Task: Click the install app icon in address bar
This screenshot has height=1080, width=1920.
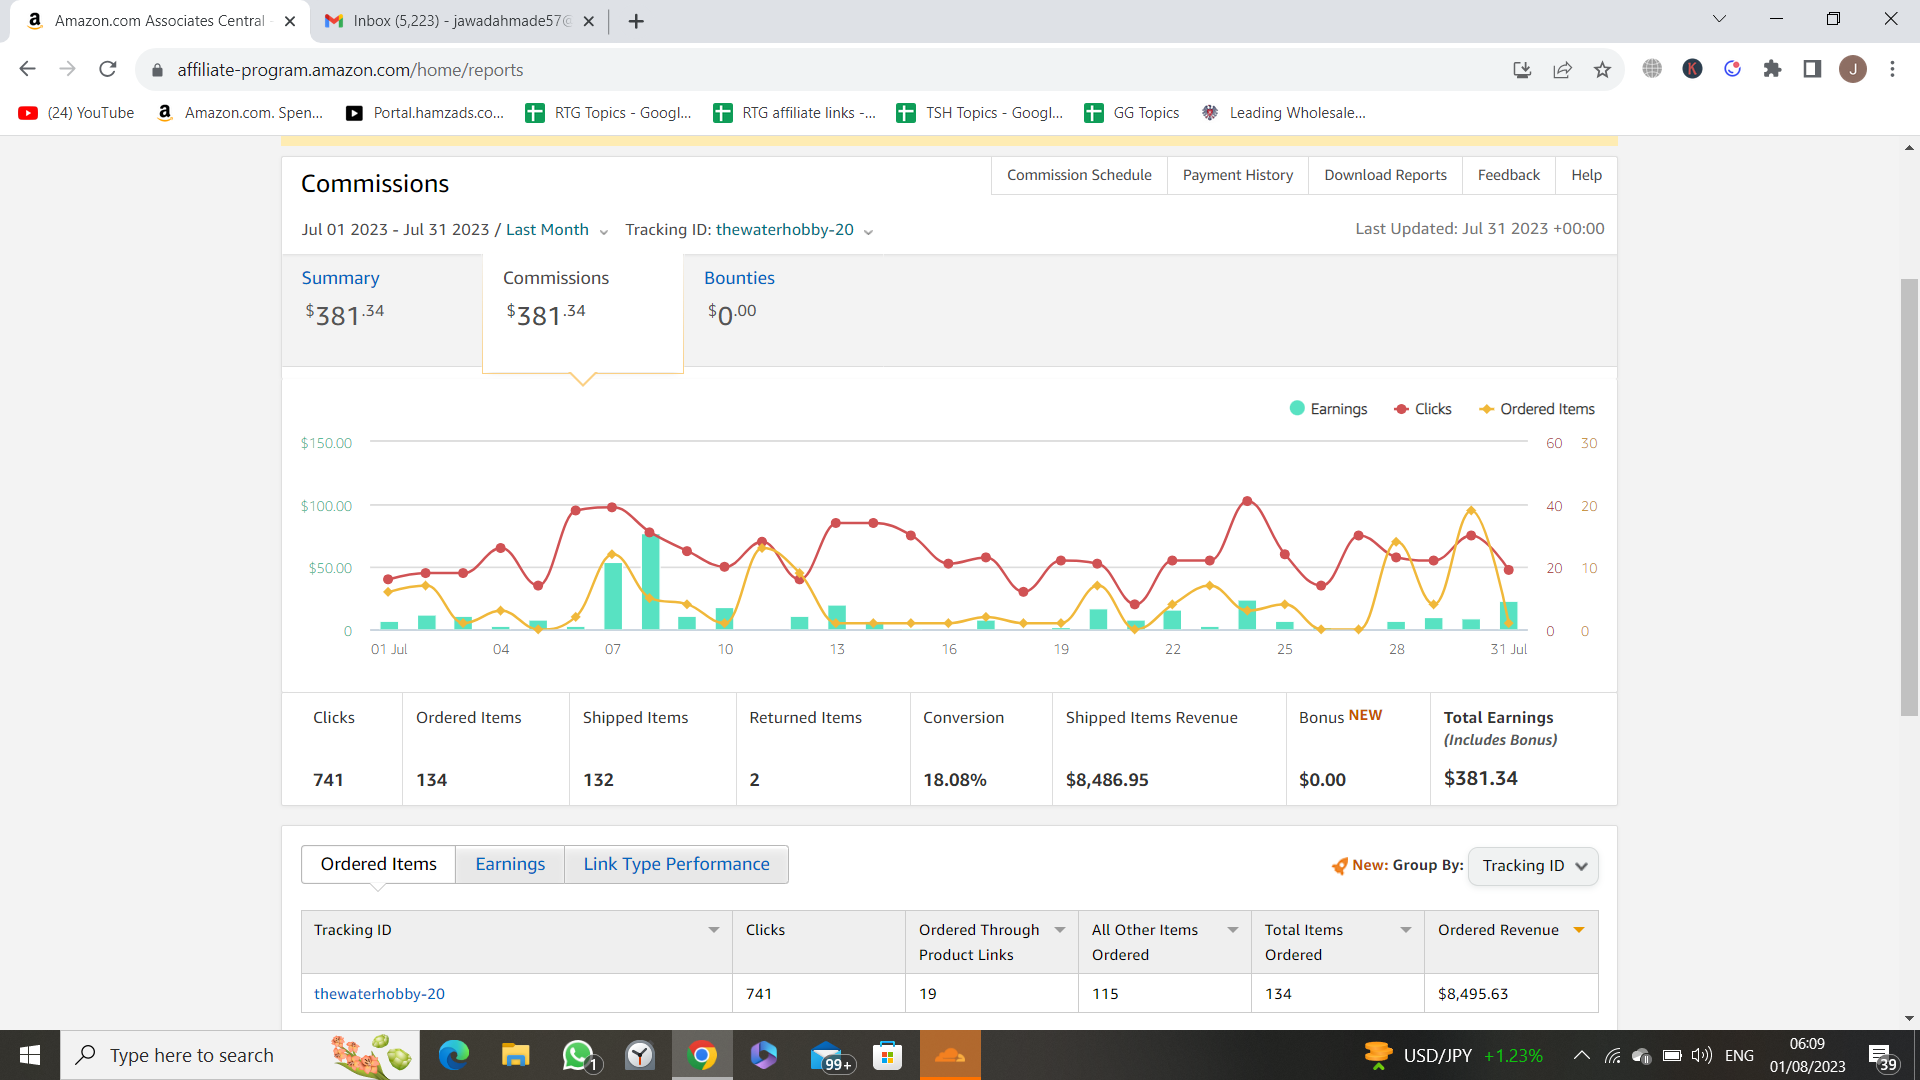Action: point(1522,69)
